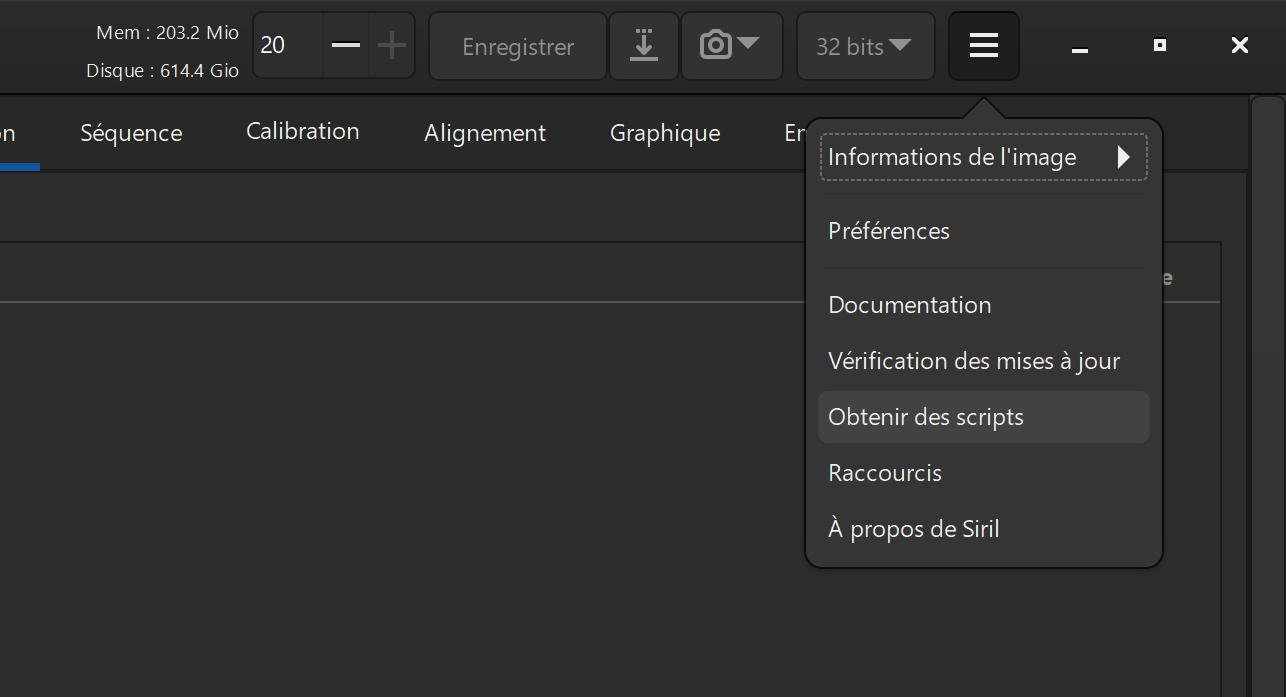The width and height of the screenshot is (1286, 697).
Task: Open the Alignement tab
Action: (x=484, y=133)
